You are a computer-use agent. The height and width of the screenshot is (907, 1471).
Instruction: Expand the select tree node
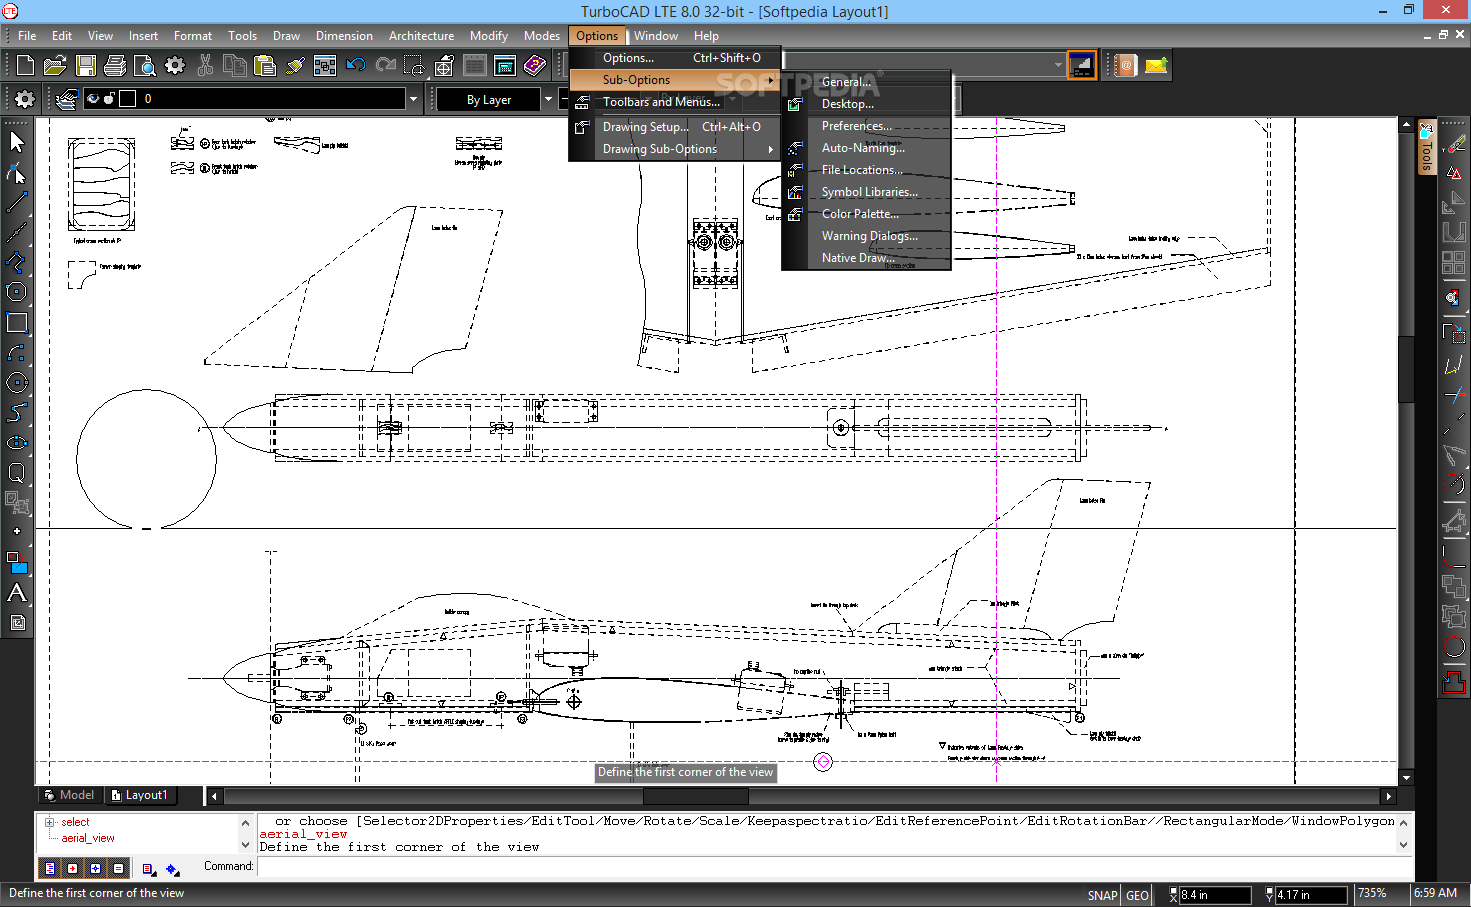click(x=49, y=822)
